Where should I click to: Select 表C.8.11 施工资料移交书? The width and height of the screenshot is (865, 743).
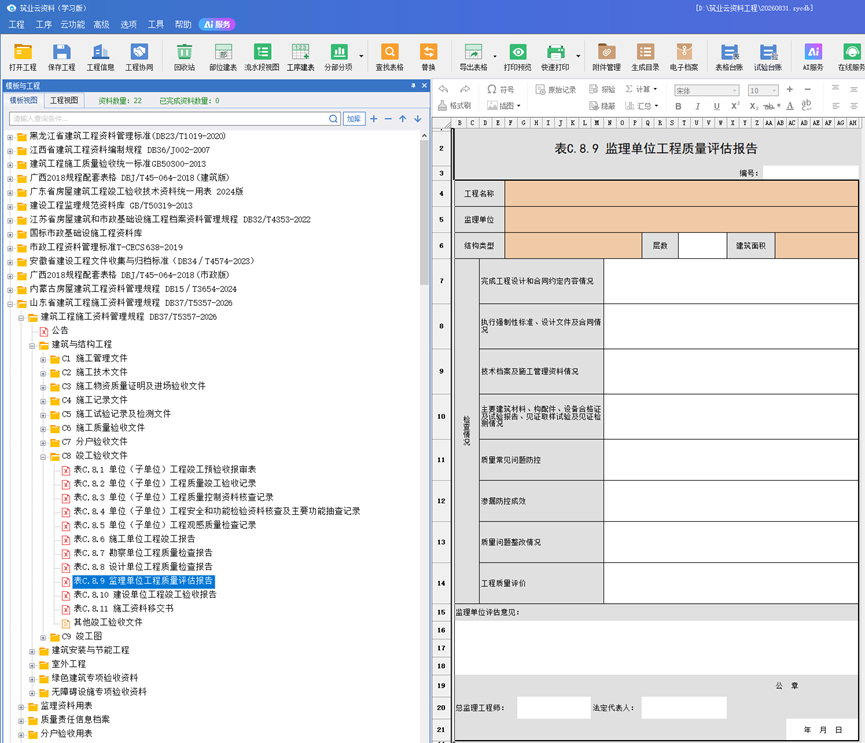pos(124,608)
